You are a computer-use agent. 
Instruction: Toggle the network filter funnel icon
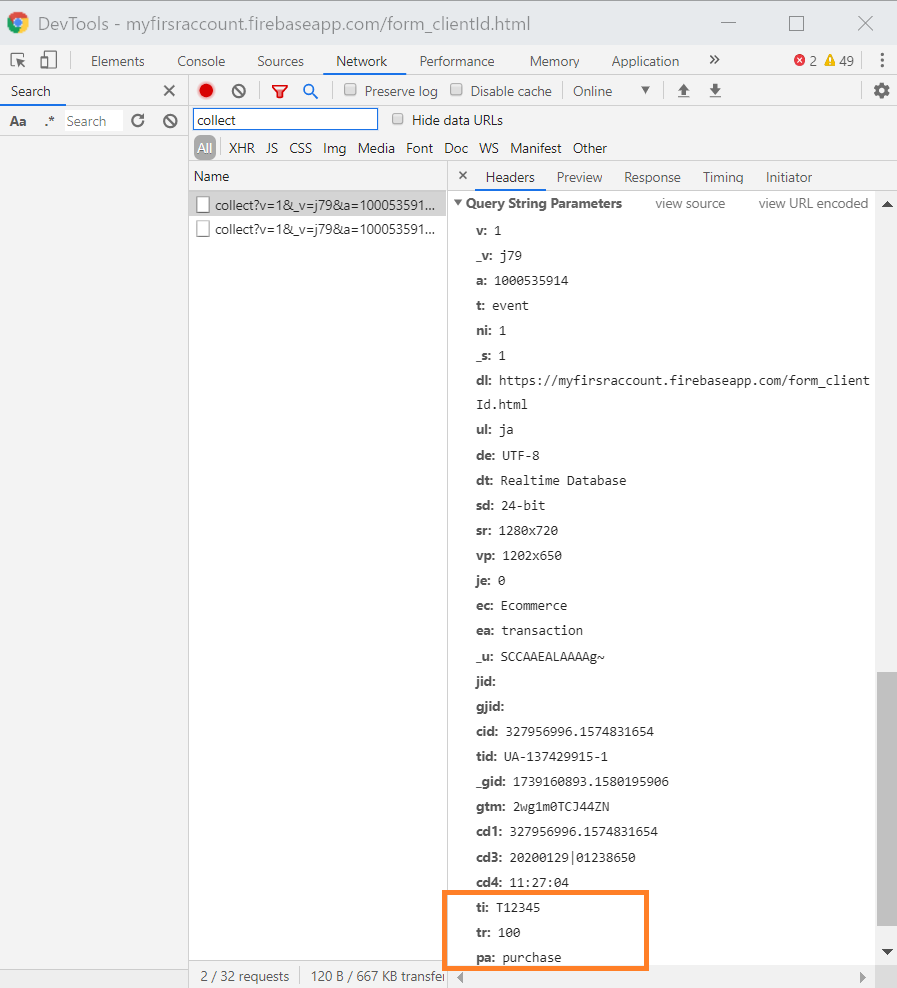click(x=280, y=91)
